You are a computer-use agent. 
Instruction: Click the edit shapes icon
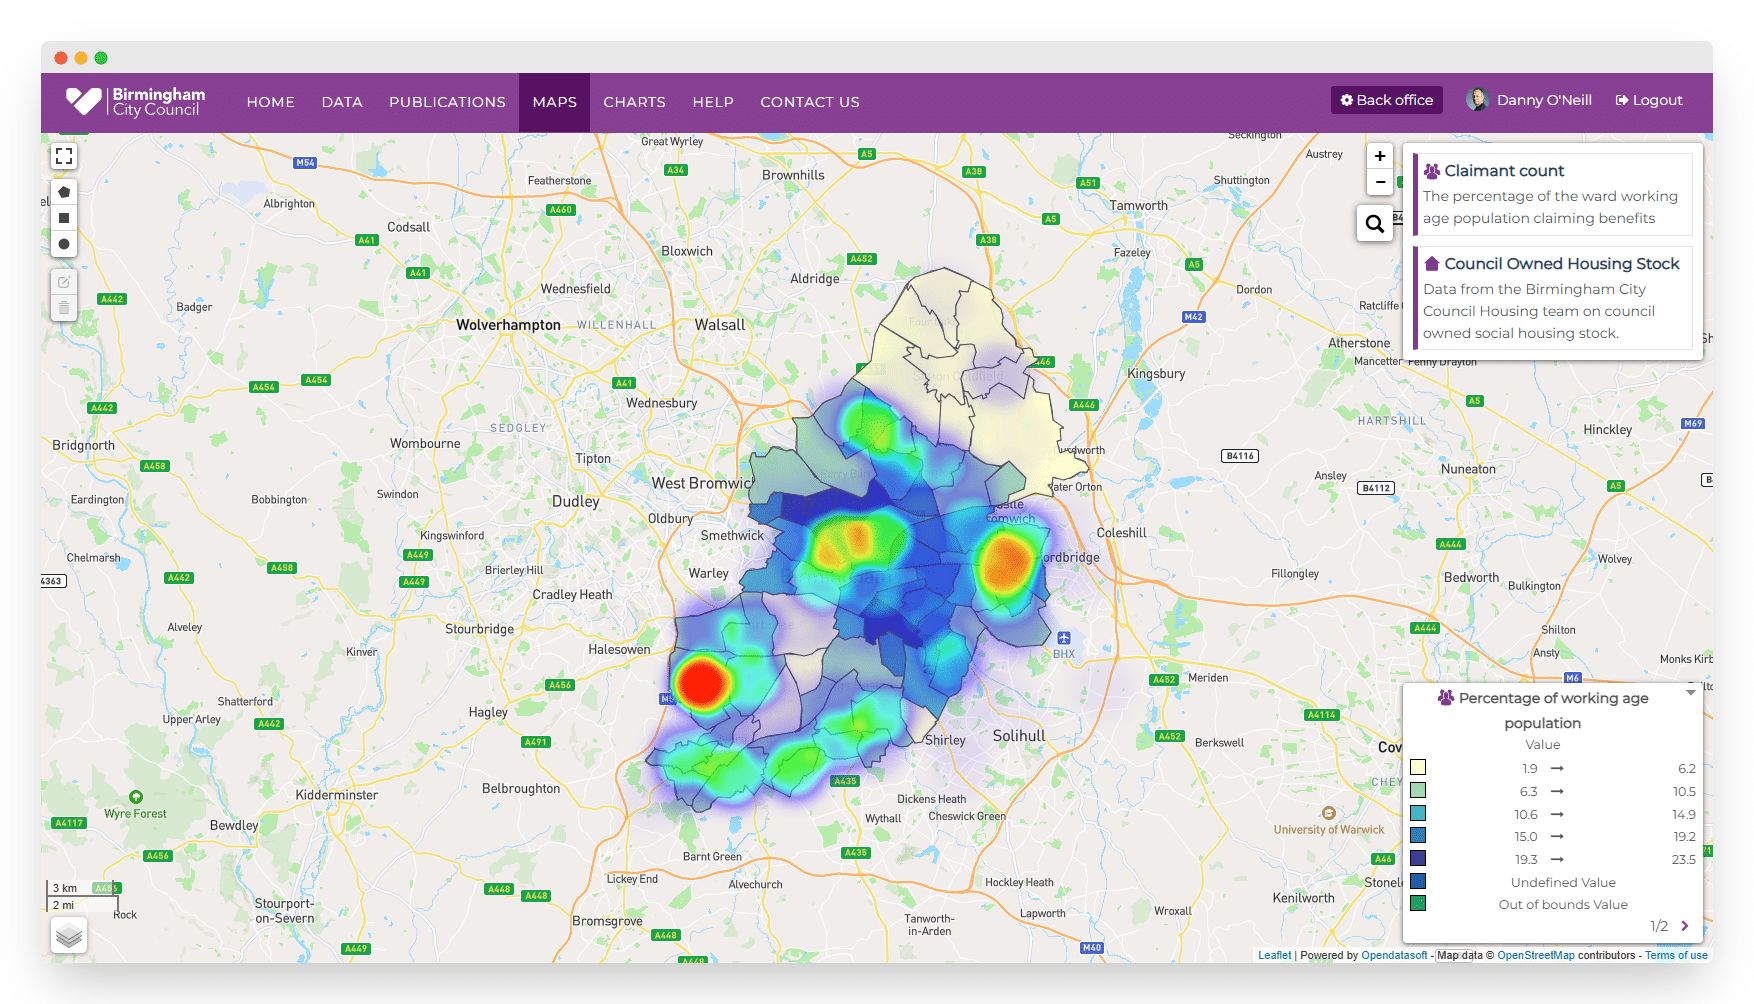click(64, 282)
